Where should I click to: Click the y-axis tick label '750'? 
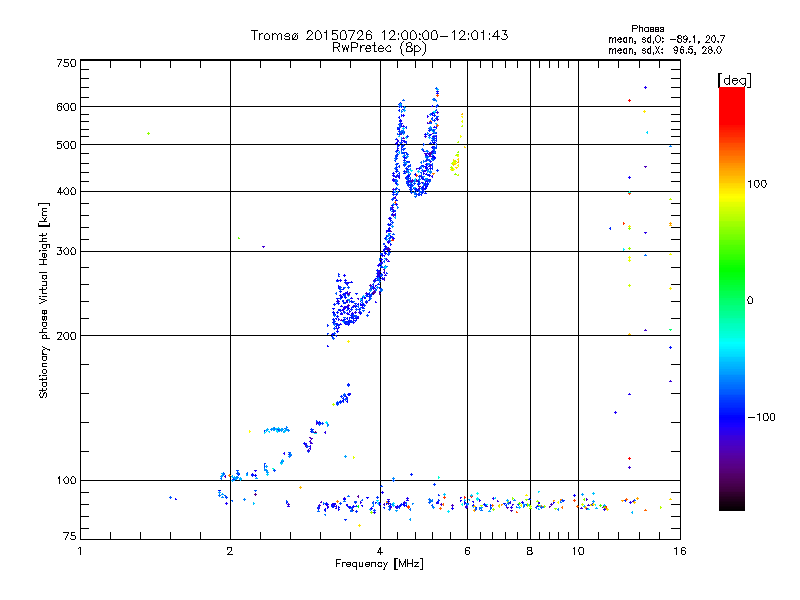click(x=66, y=63)
